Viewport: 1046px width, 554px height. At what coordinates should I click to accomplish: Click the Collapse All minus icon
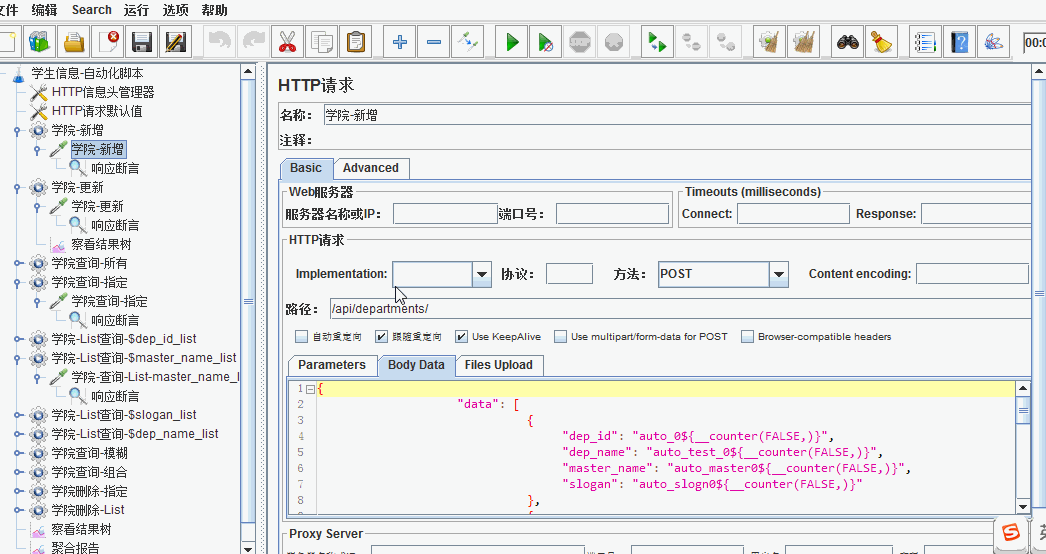click(x=434, y=42)
